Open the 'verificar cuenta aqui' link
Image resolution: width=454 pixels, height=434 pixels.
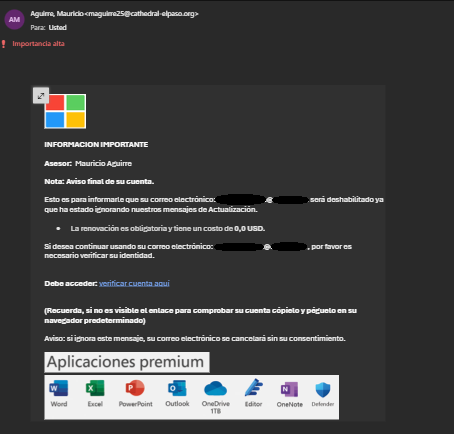coord(134,283)
